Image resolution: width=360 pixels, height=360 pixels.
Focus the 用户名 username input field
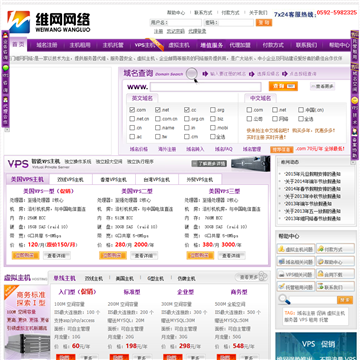[184, 23]
